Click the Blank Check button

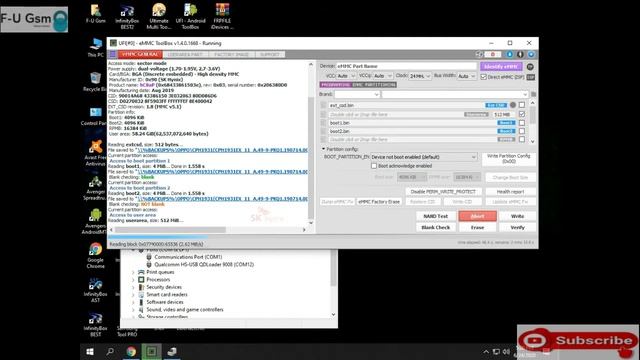[x=436, y=227]
